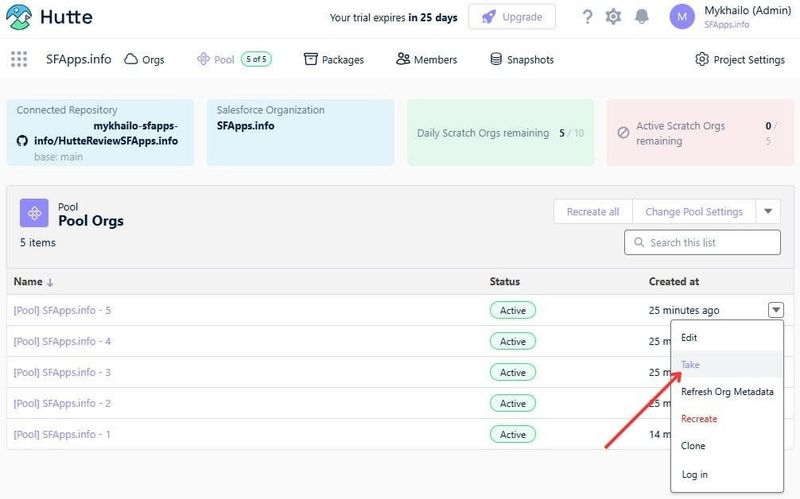This screenshot has width=800, height=499.
Task: Go to the Snapshots tab
Action: pyautogui.click(x=521, y=60)
